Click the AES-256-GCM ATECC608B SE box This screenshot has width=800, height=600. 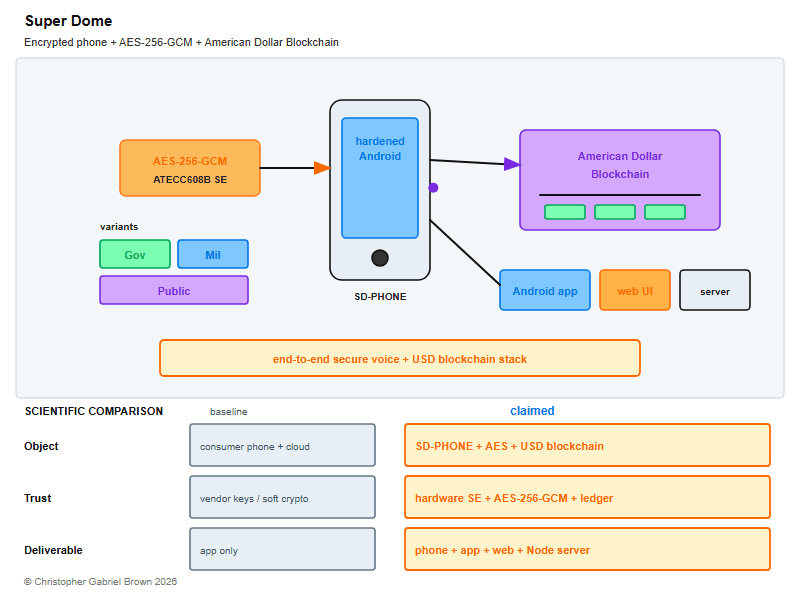coord(190,168)
